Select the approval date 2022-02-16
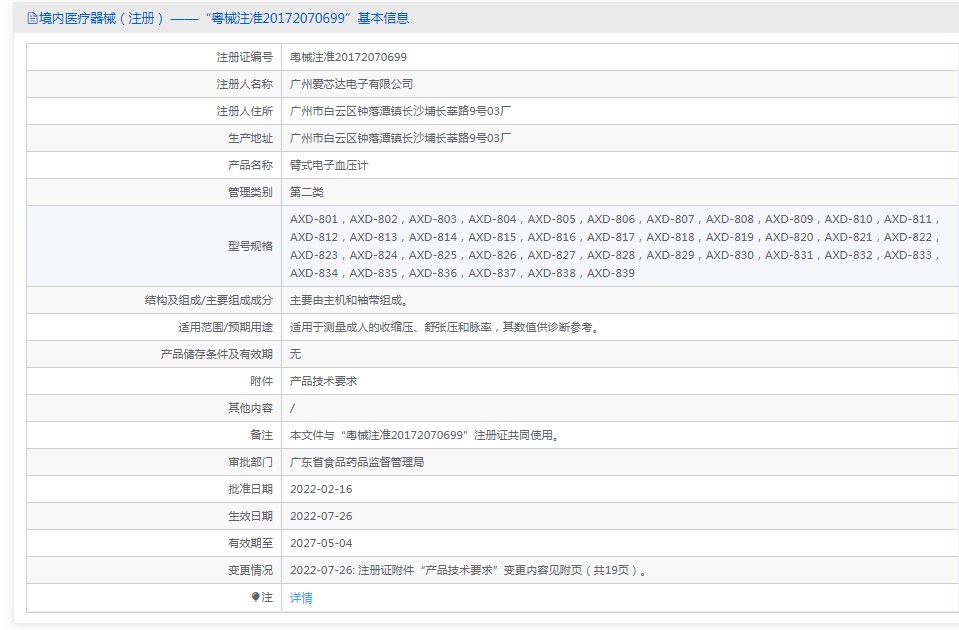Viewport: 959px width, 630px height. coord(321,489)
